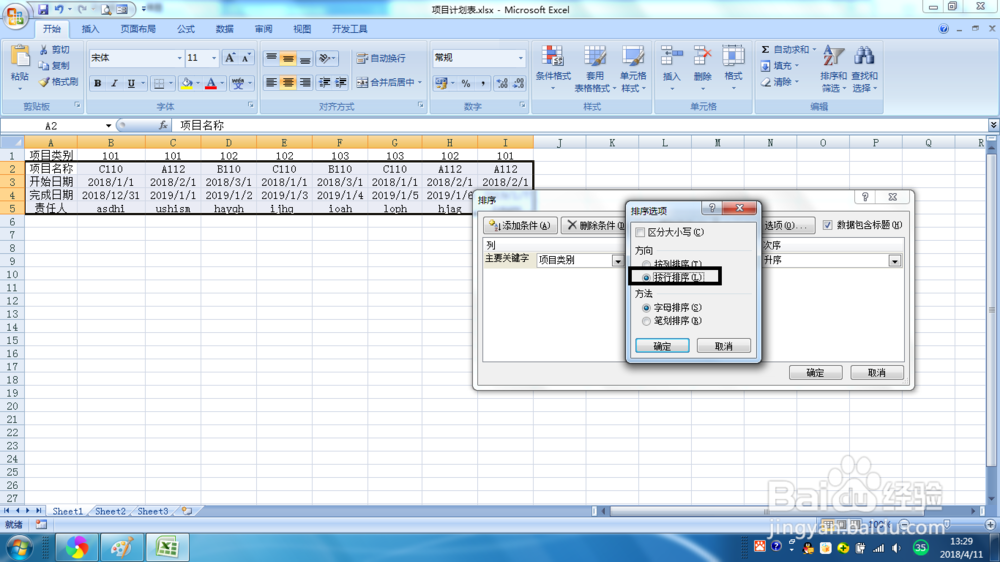This screenshot has width=1000, height=562.
Task: Toggle Italic formatting button
Action: tap(114, 84)
